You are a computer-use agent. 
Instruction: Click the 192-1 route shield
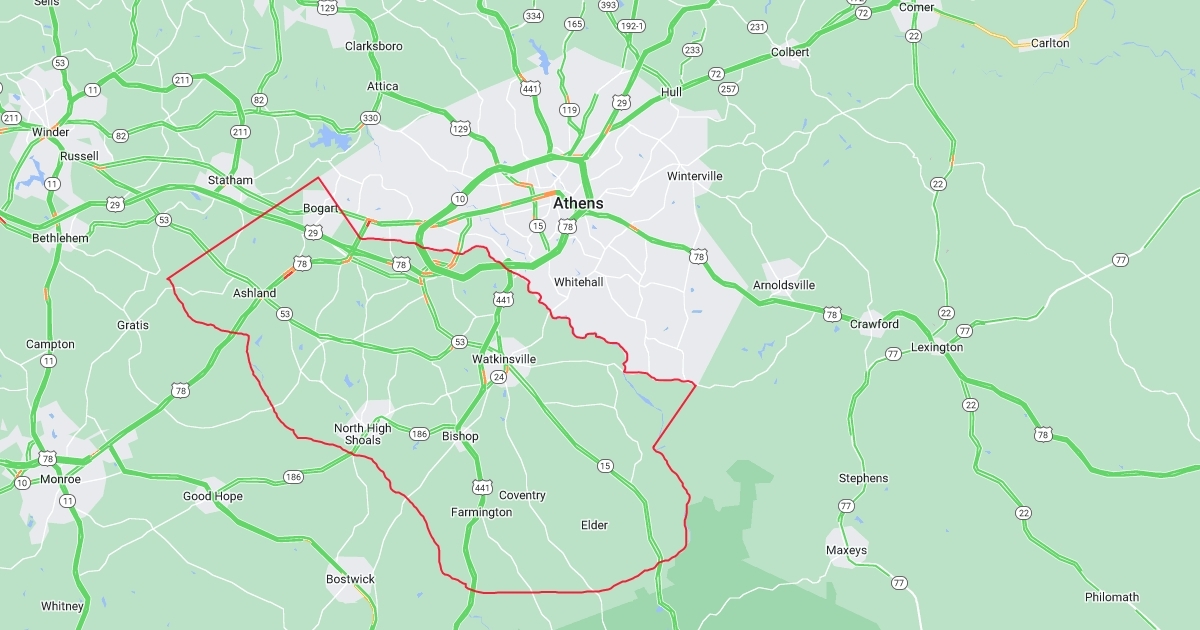(631, 26)
